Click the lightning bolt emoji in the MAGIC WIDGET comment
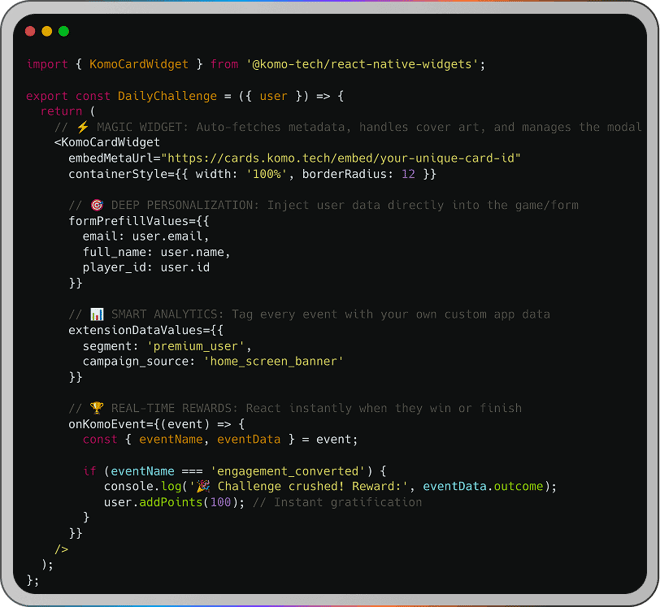Viewport: 660px width, 607px height. pyautogui.click(x=83, y=127)
